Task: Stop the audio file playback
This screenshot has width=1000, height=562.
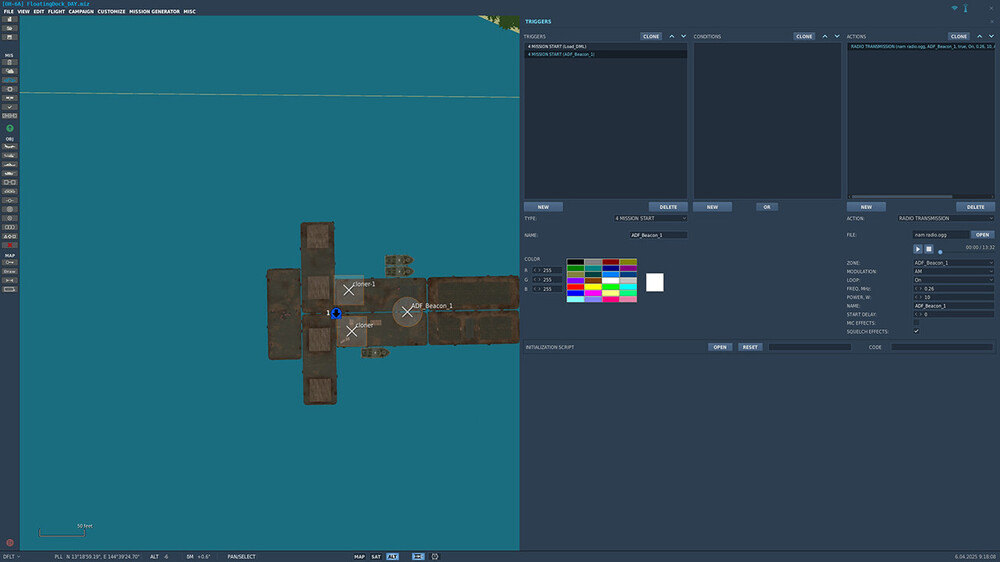Action: [x=929, y=249]
